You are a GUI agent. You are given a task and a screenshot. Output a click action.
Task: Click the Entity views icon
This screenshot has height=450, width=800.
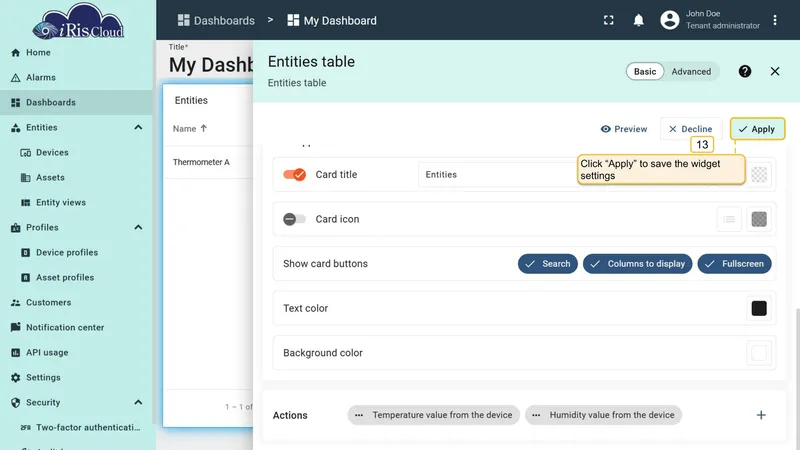coord(26,203)
